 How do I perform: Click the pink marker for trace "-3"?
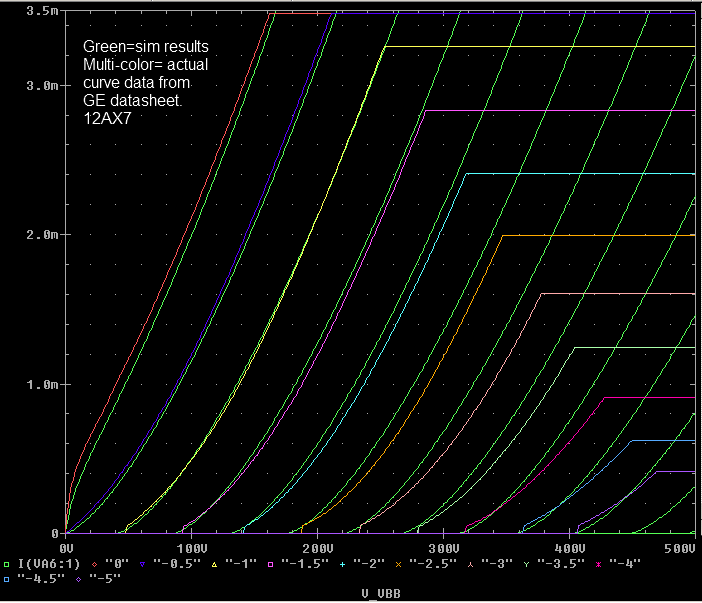point(470,565)
